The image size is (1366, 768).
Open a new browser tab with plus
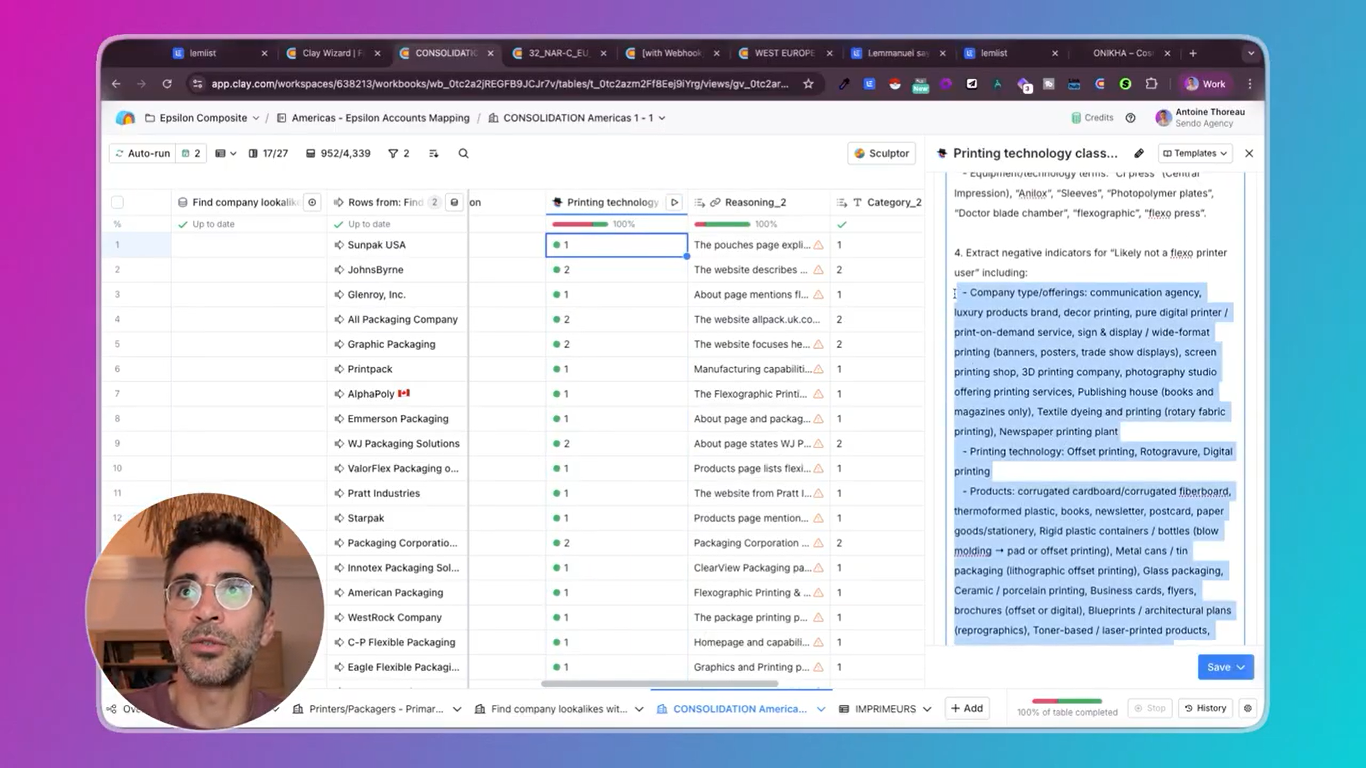coord(1192,53)
